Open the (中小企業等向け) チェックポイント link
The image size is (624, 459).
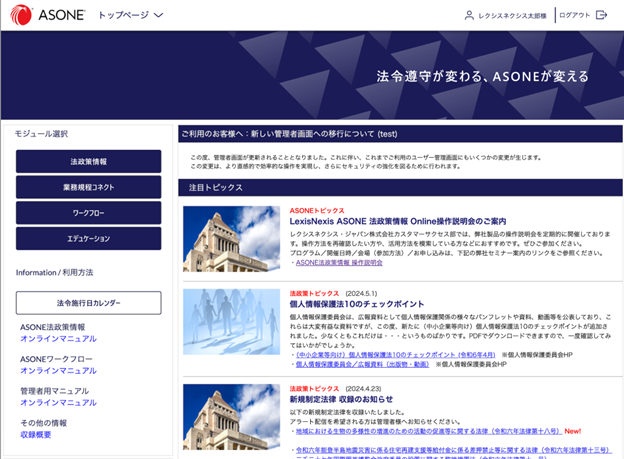(x=396, y=355)
